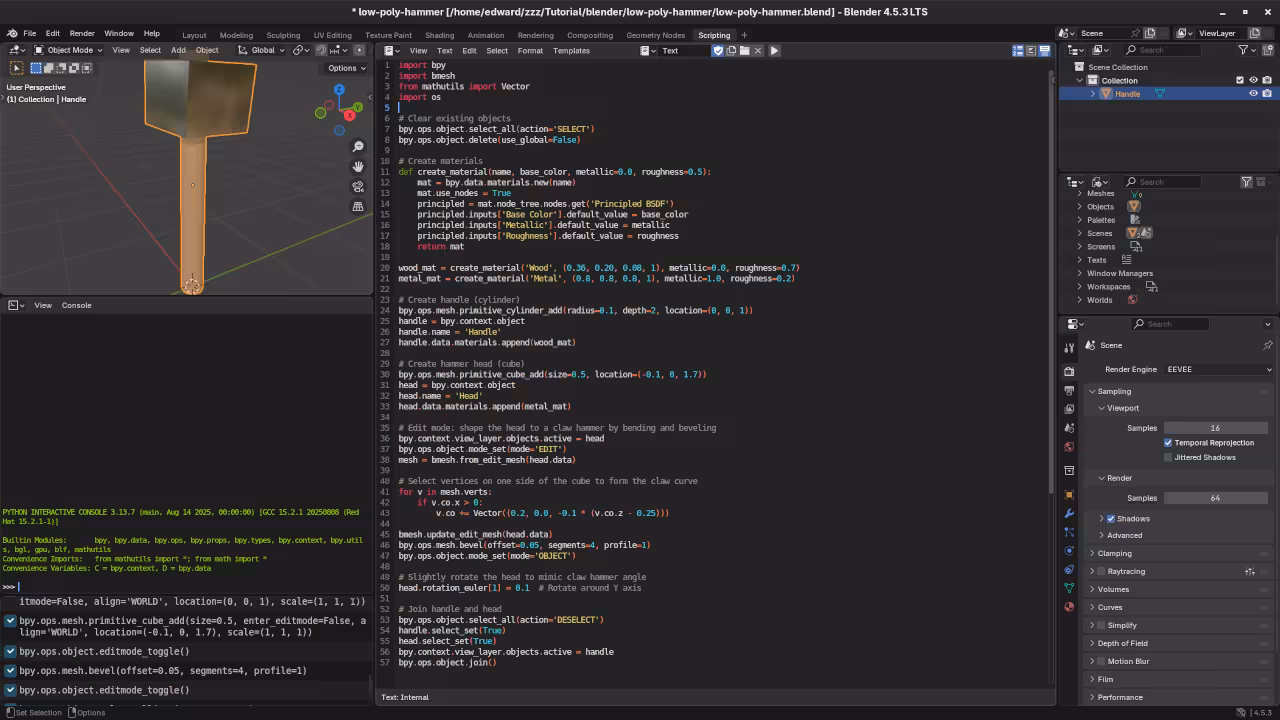Viewport: 1280px width, 720px height.
Task: Expand the Handle object in the outliner
Action: 1092,94
